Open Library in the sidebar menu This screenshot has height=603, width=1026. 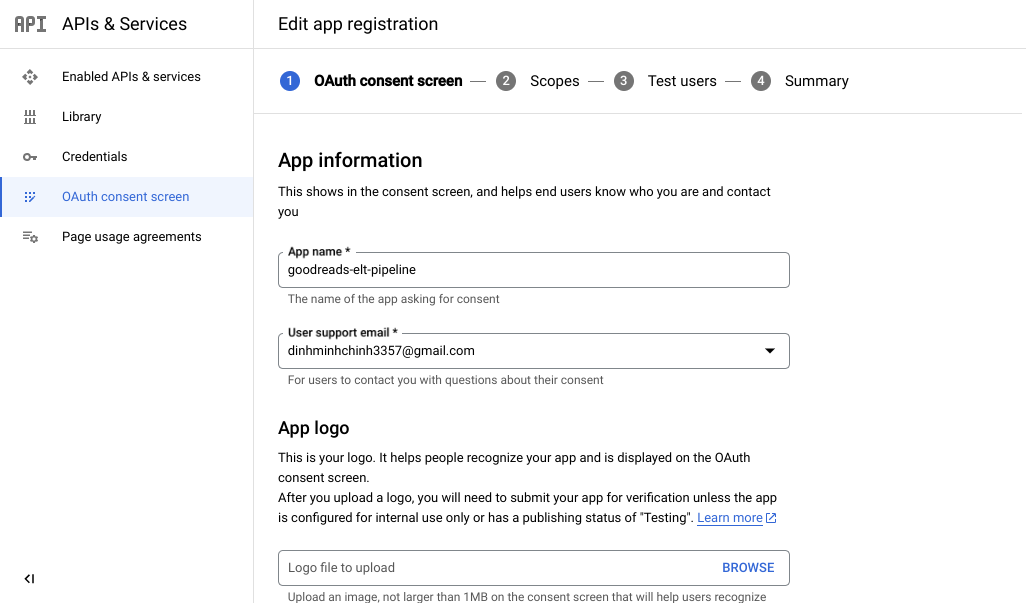[x=82, y=117]
